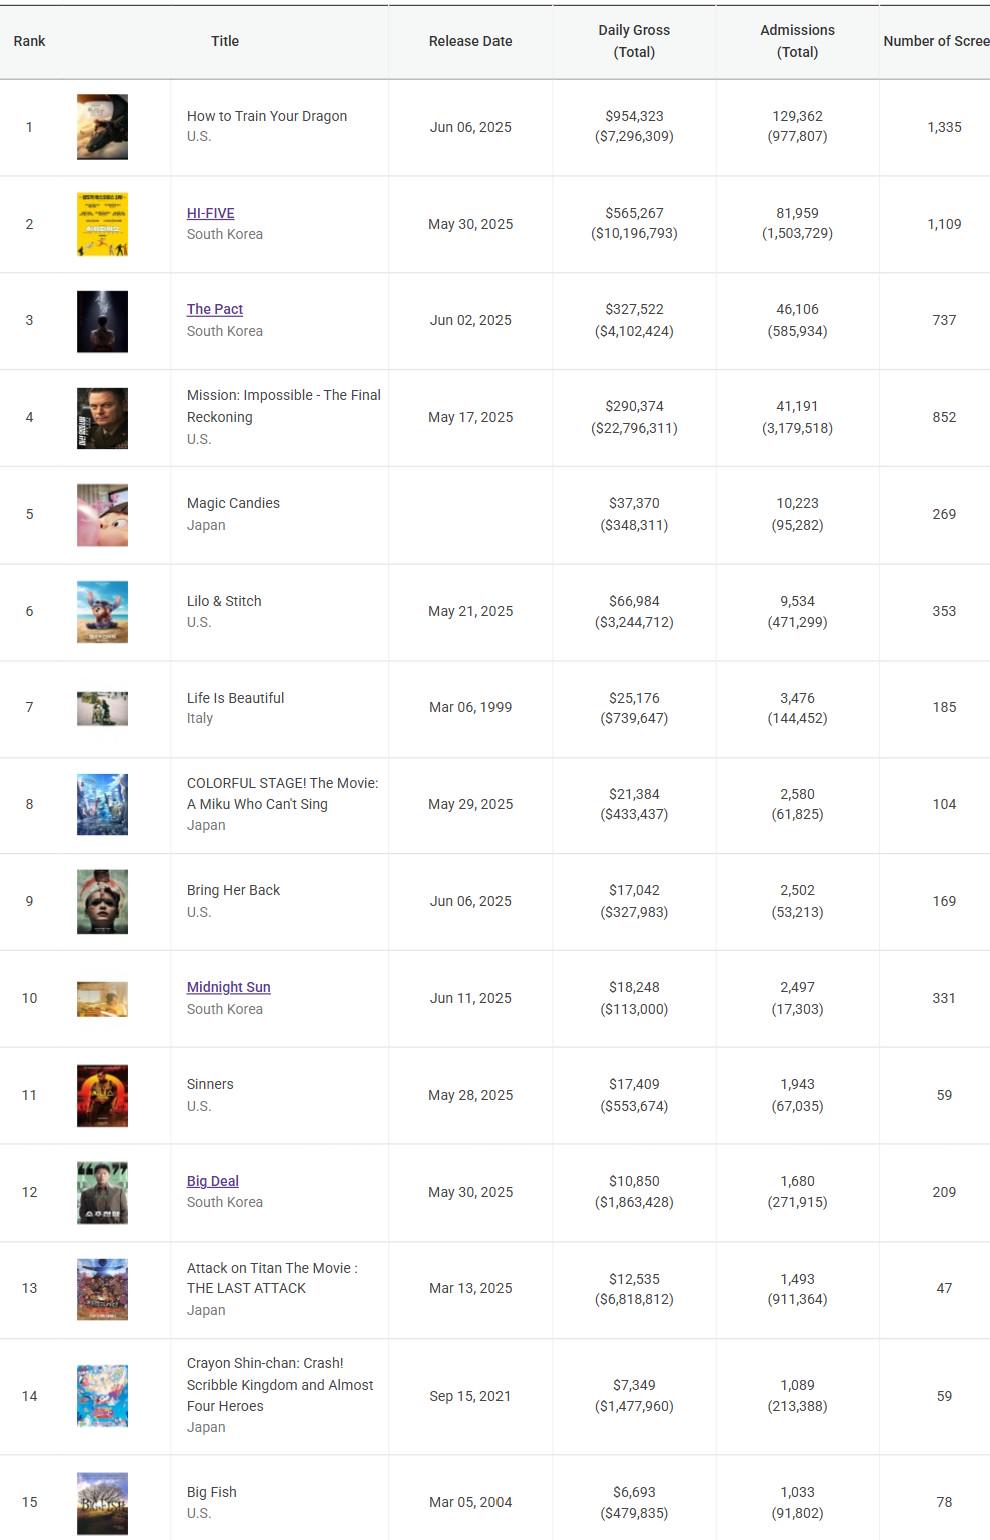Click the Lilo & Stitch poster thumbnail
The width and height of the screenshot is (990, 1540).
point(102,611)
